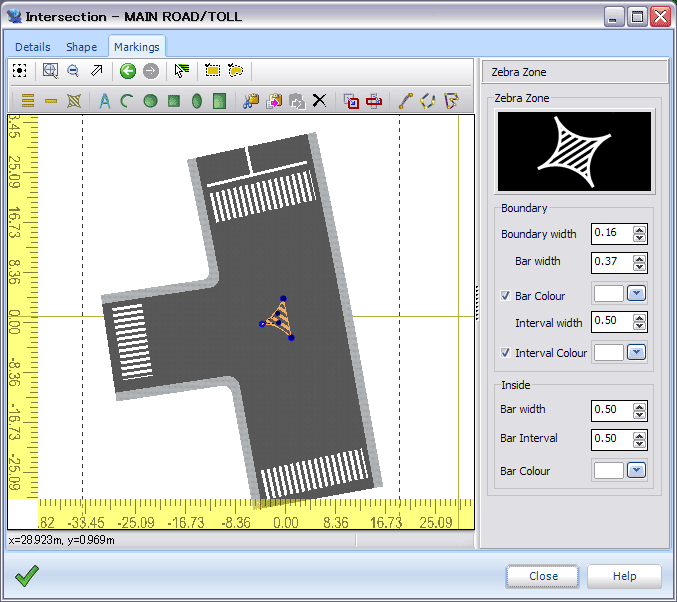The width and height of the screenshot is (677, 602).
Task: Click the Inside Bar Colour white swatch
Action: click(x=608, y=470)
